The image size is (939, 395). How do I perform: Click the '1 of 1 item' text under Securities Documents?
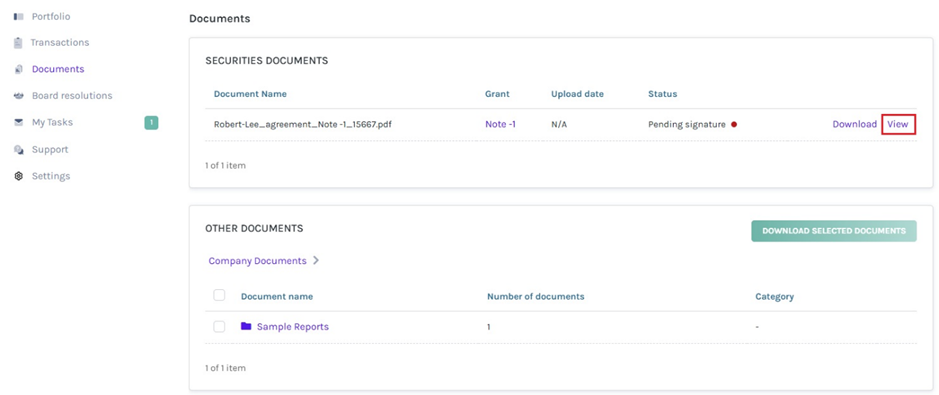click(225, 165)
